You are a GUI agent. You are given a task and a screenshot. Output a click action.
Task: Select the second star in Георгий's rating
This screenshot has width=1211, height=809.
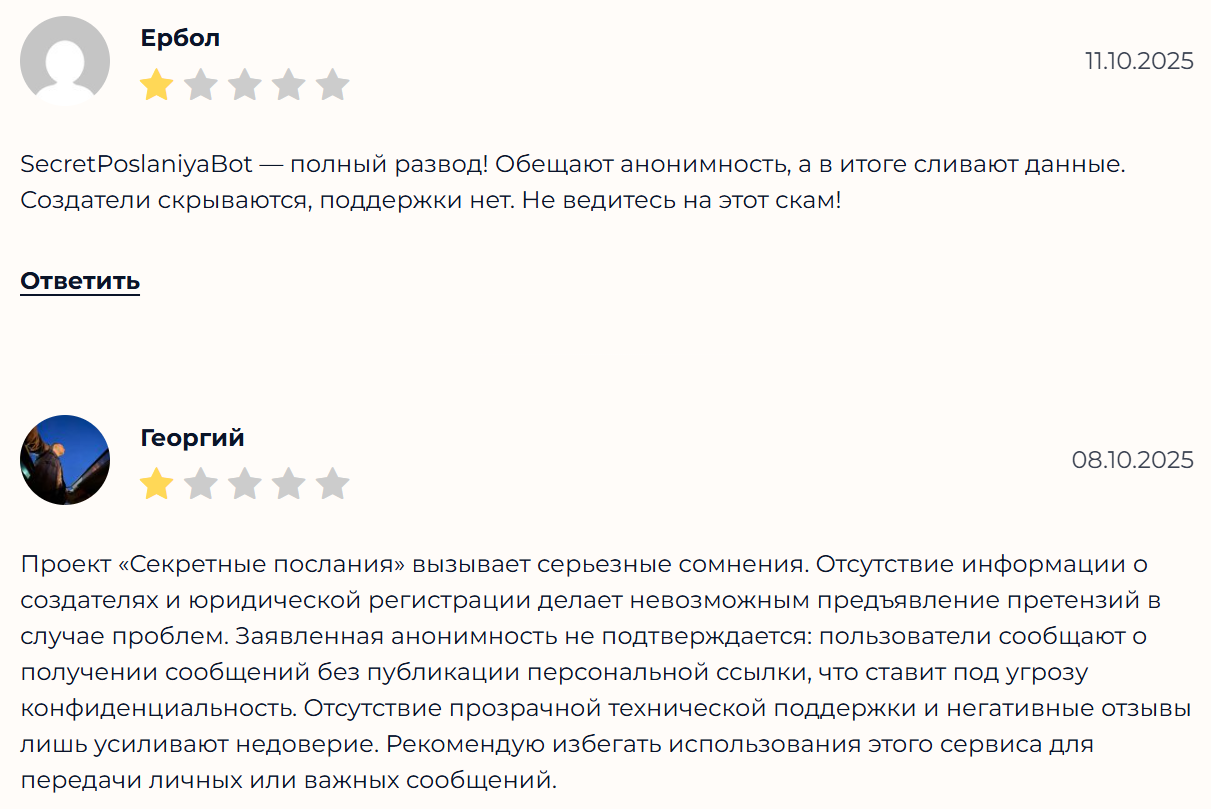(x=200, y=485)
